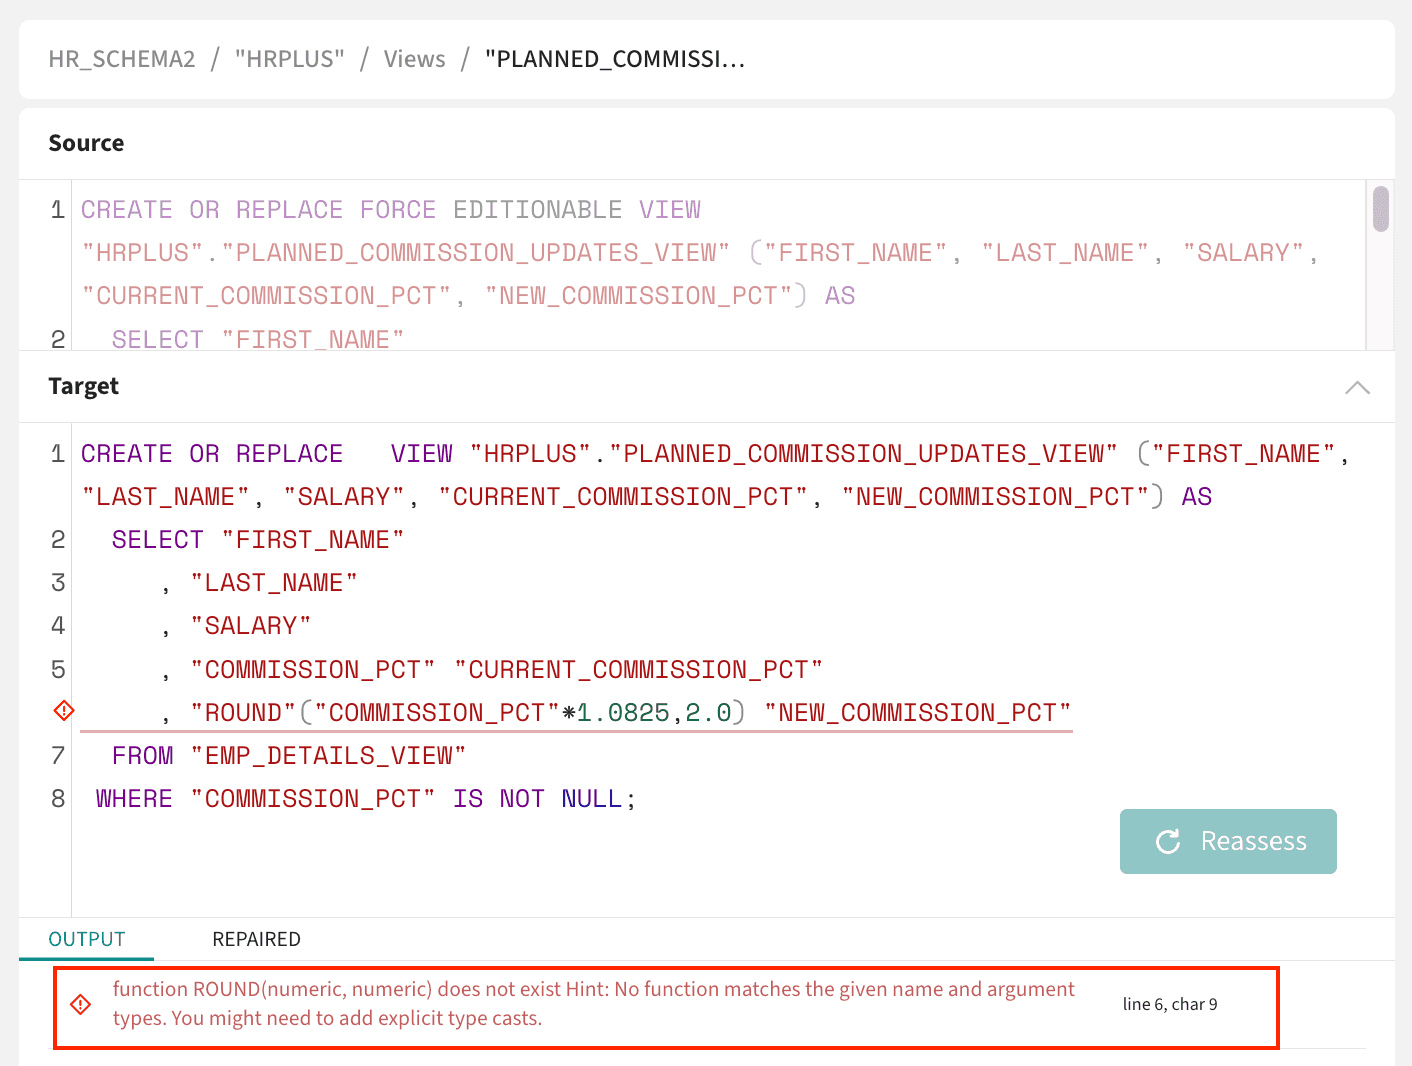Click the error diamond icon beside line 6
The height and width of the screenshot is (1066, 1412).
pos(63,710)
